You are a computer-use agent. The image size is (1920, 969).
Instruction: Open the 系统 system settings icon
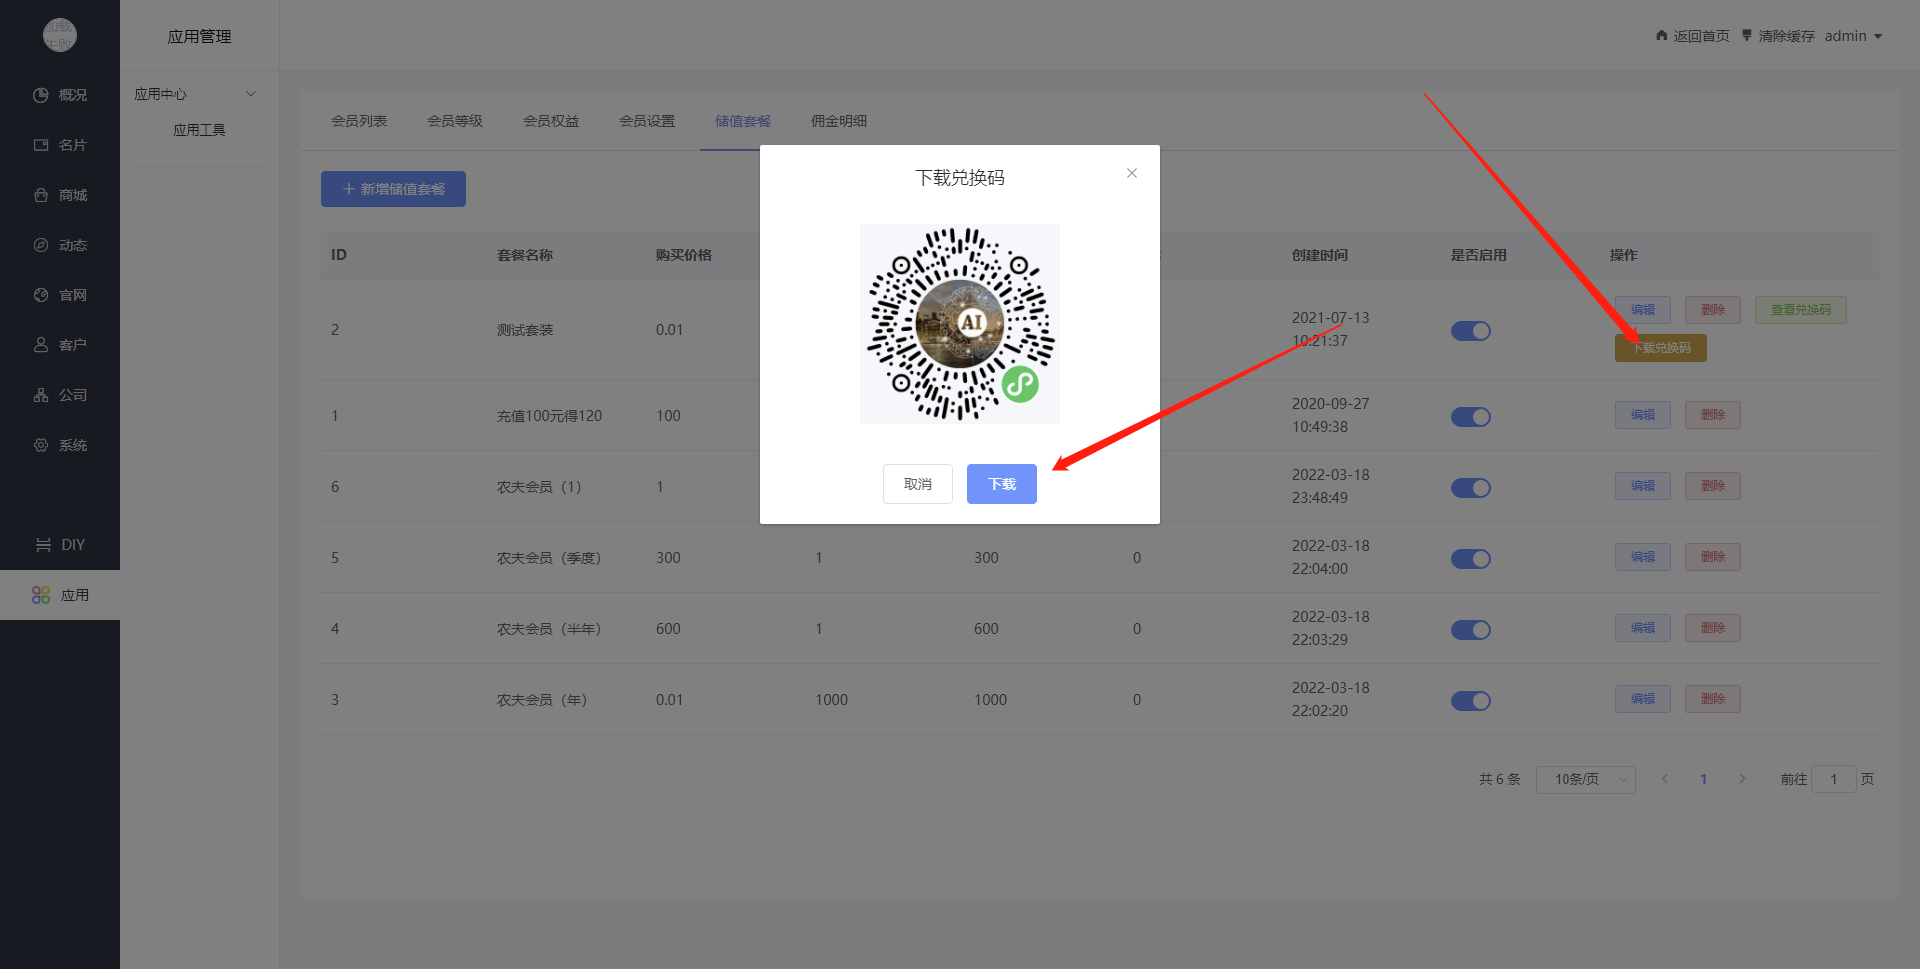click(41, 445)
